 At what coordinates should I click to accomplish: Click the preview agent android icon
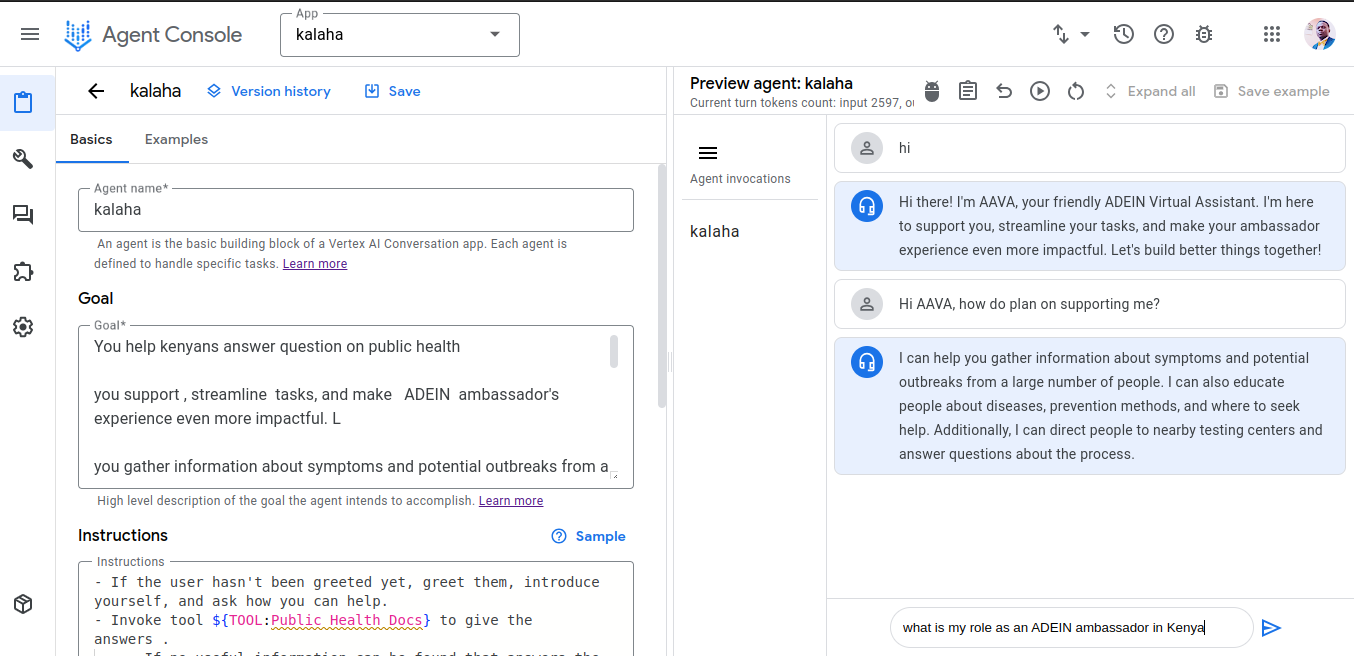[932, 91]
